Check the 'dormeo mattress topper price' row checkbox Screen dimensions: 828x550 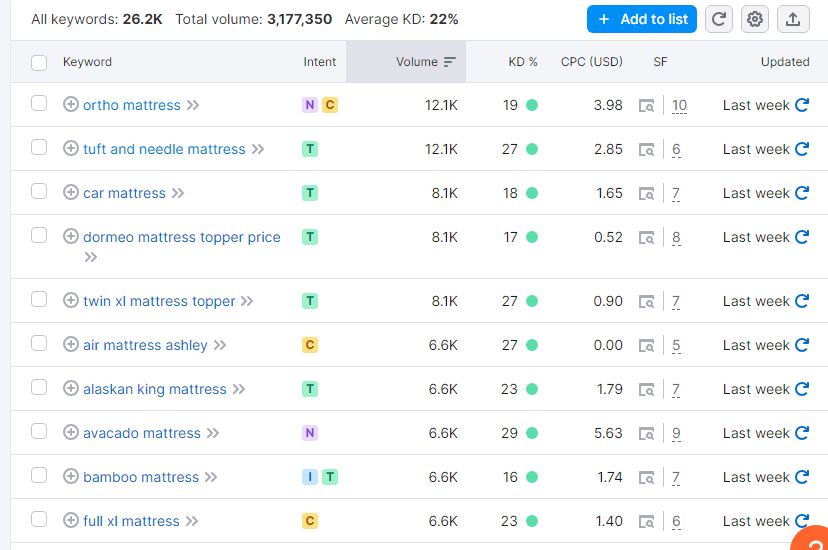click(39, 235)
